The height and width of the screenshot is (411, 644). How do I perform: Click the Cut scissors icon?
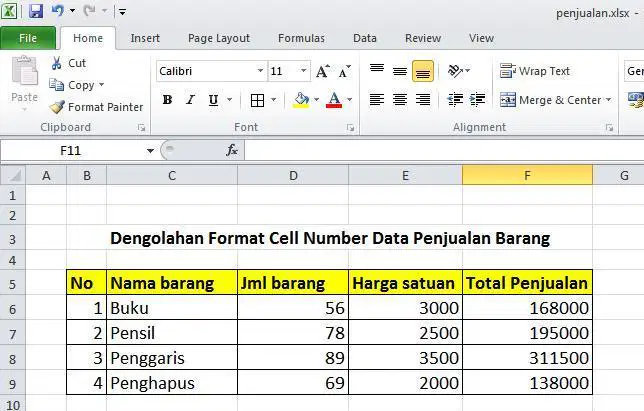tap(56, 63)
